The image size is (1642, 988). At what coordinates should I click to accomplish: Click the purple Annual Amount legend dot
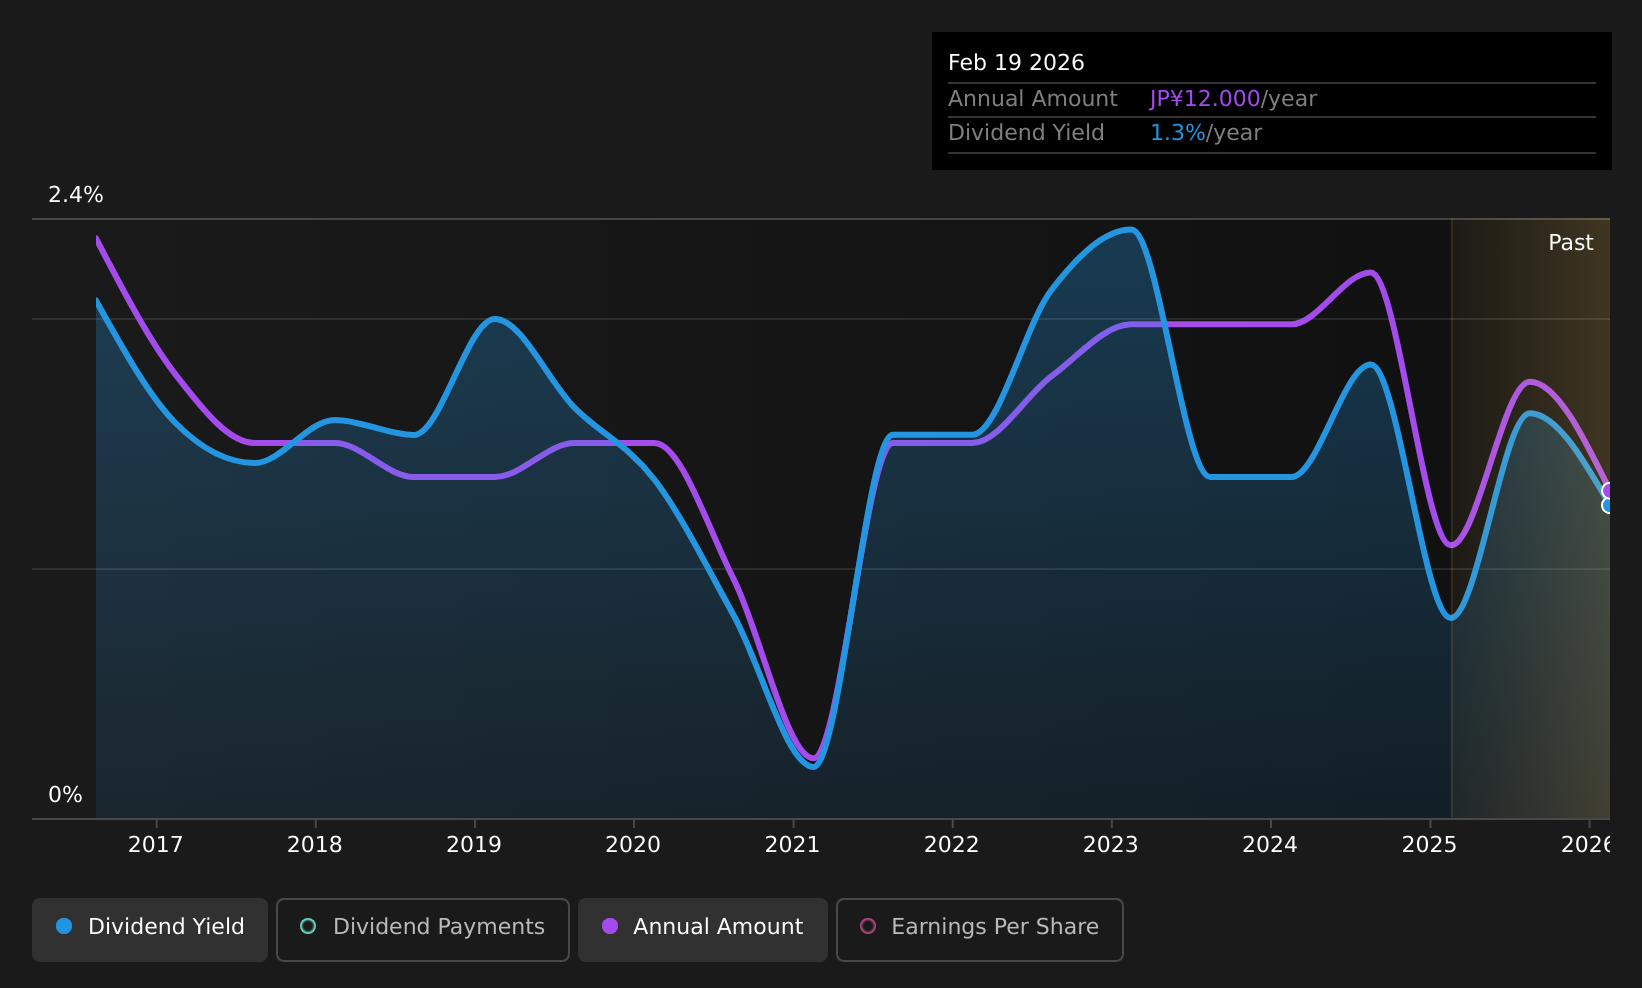point(610,926)
